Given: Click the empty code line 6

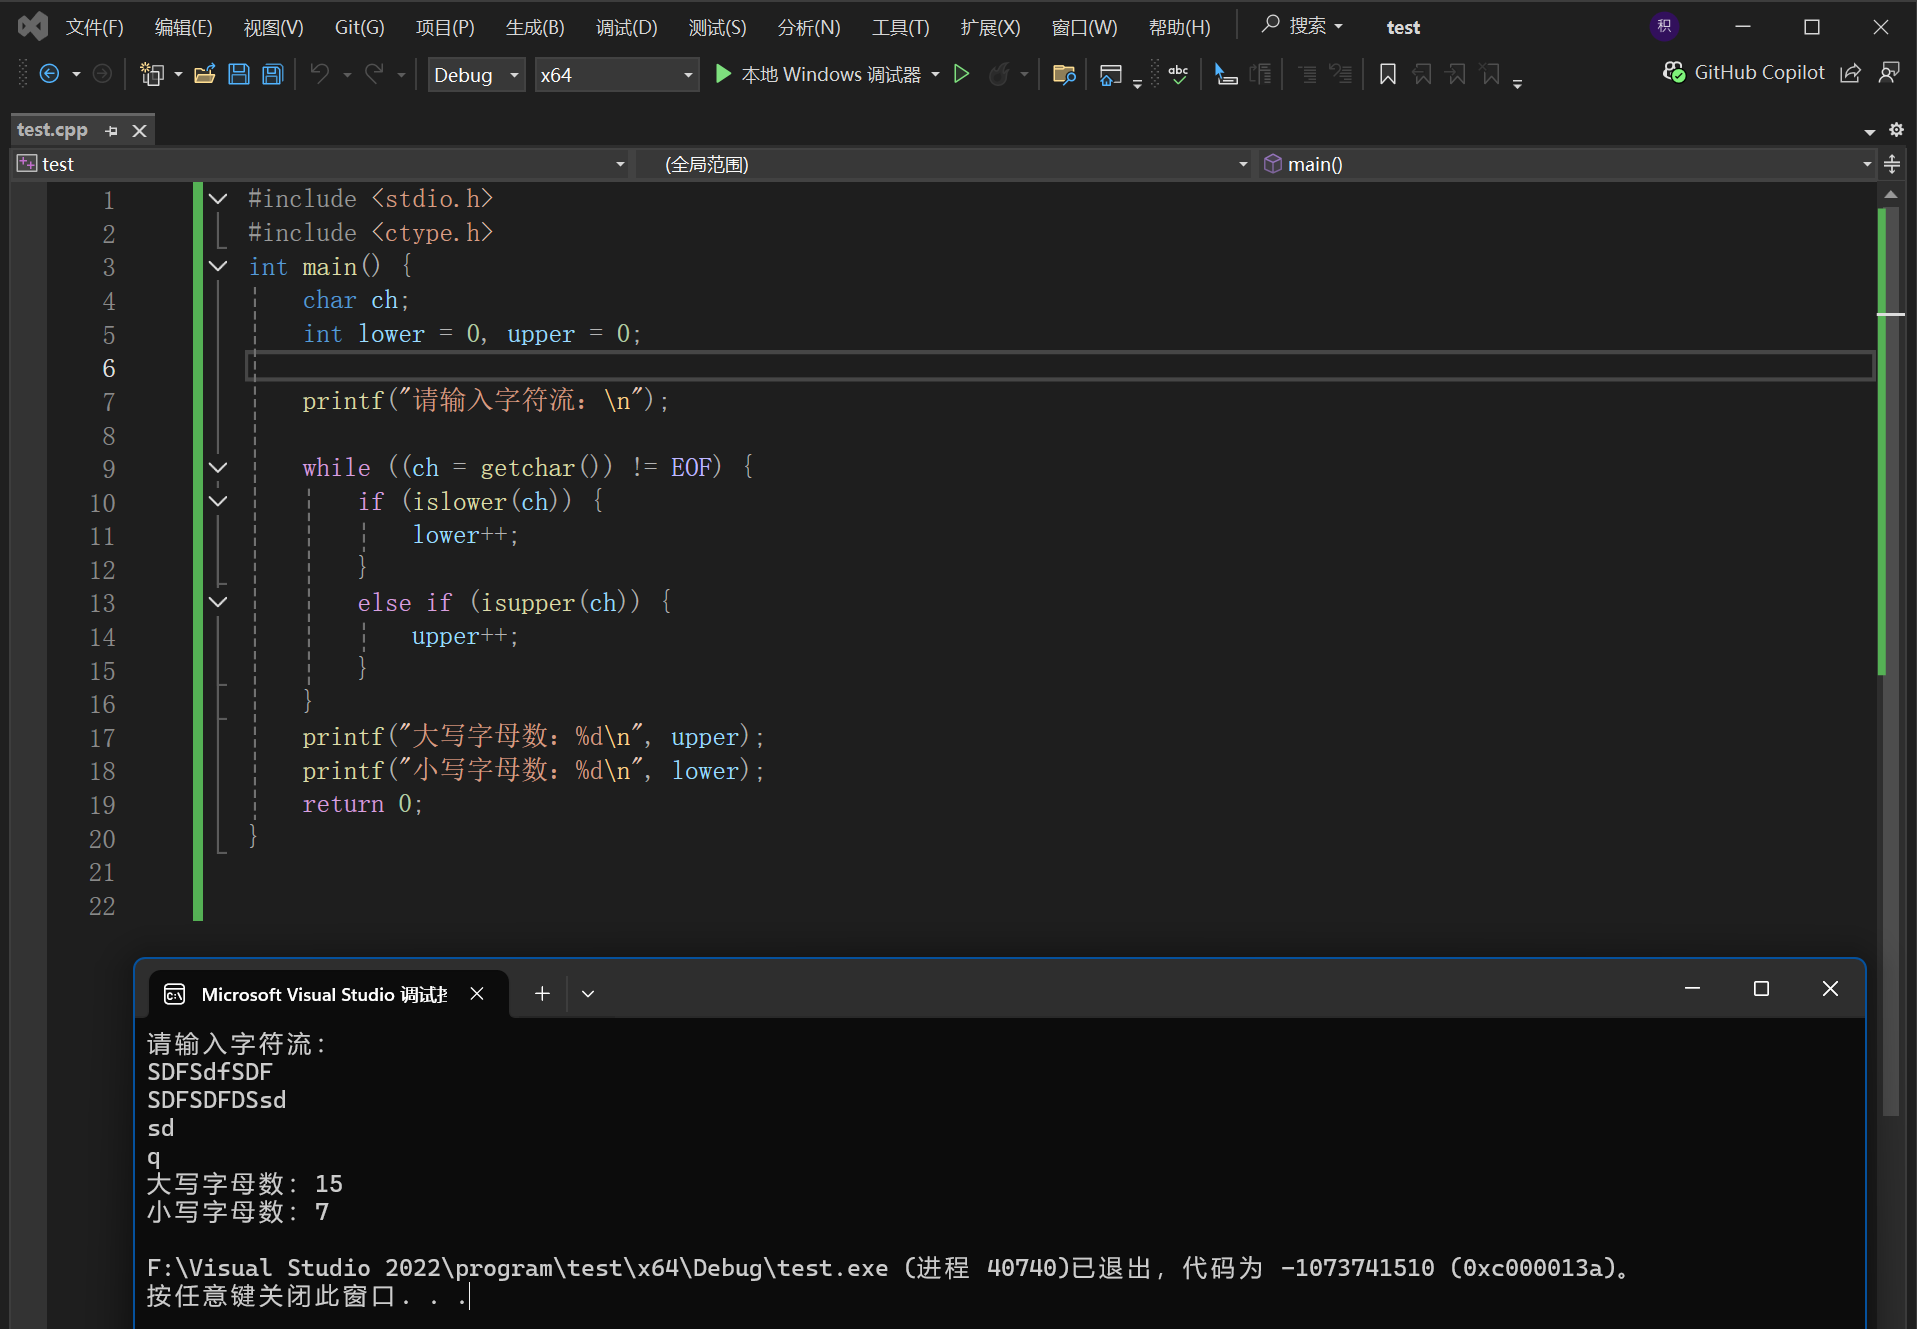Looking at the screenshot, I should [x=1060, y=367].
